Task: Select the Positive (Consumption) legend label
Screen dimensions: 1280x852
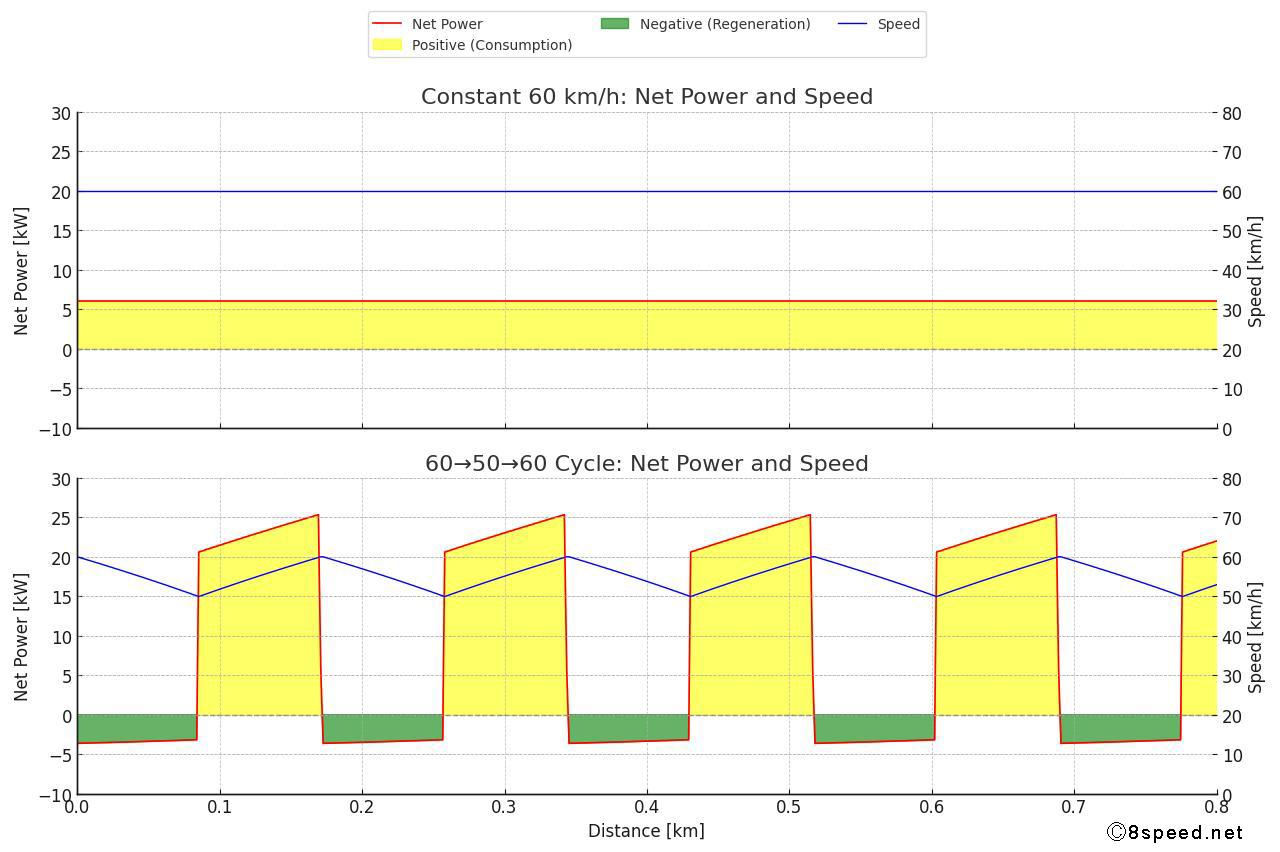Action: [x=492, y=45]
